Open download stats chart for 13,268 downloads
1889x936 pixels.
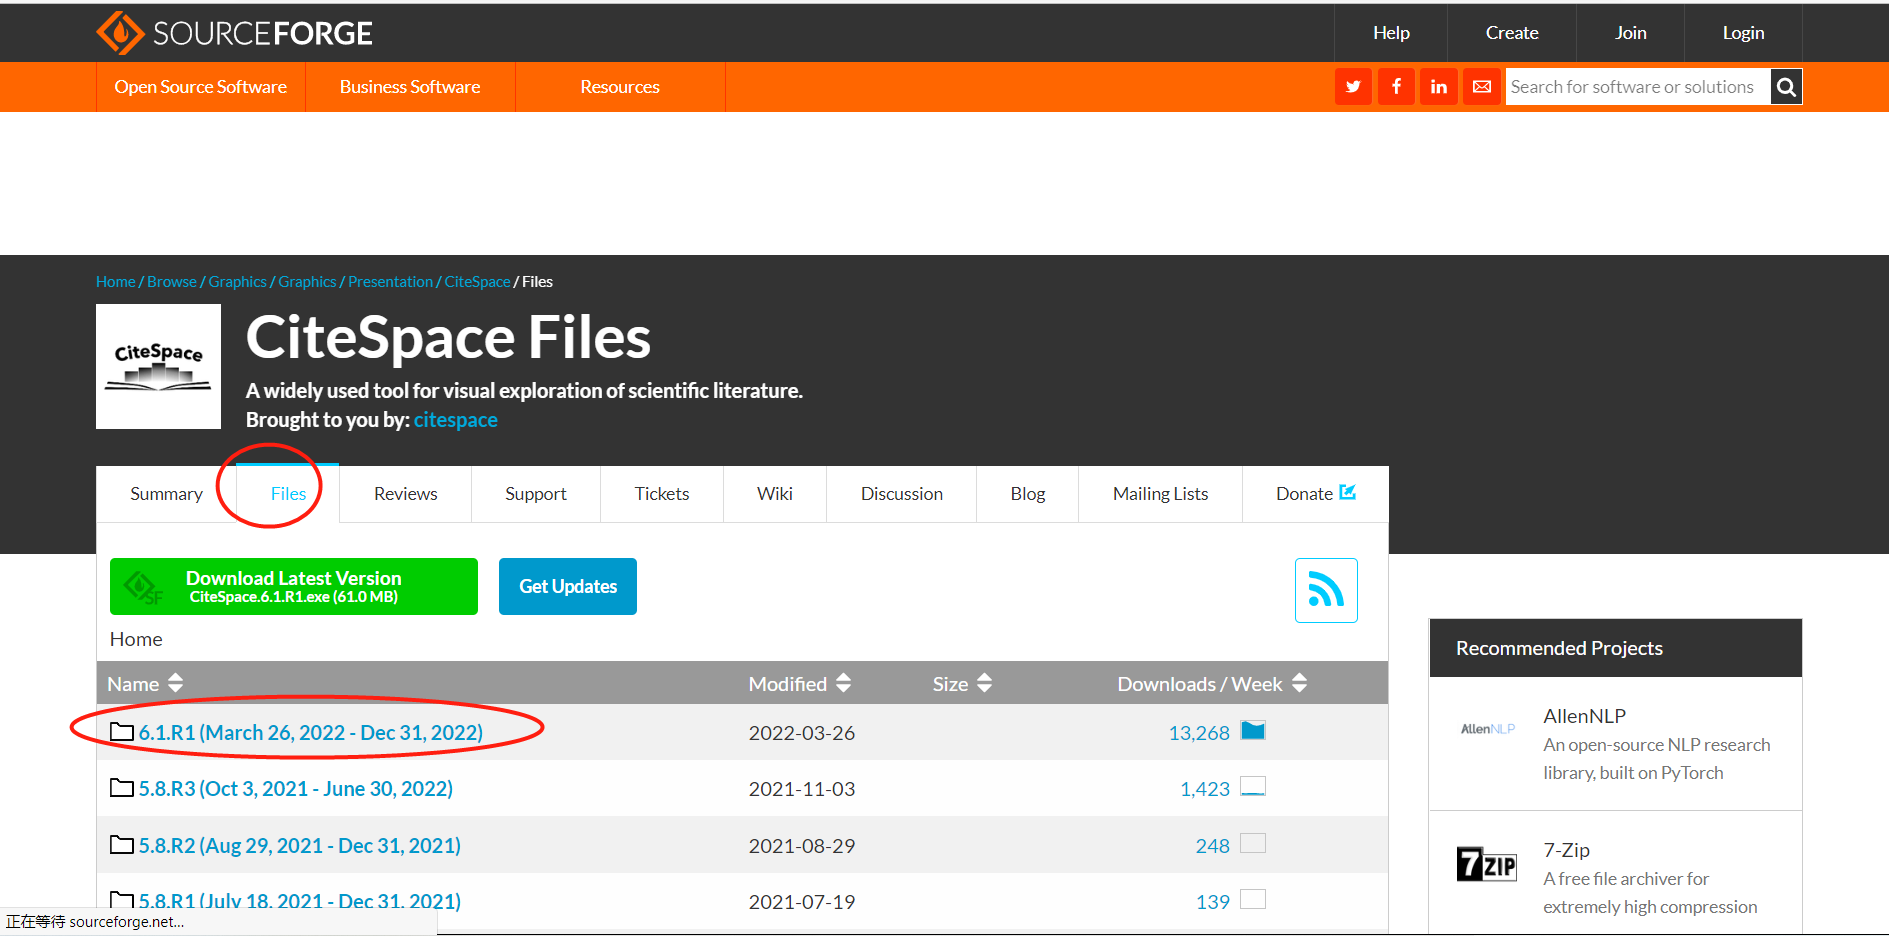coord(1254,731)
